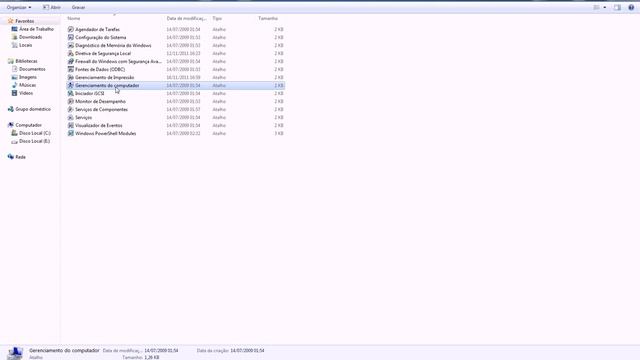Select the Iniciador iSCSI shortcut icon
Viewport: 640px width, 360px height.
point(71,93)
